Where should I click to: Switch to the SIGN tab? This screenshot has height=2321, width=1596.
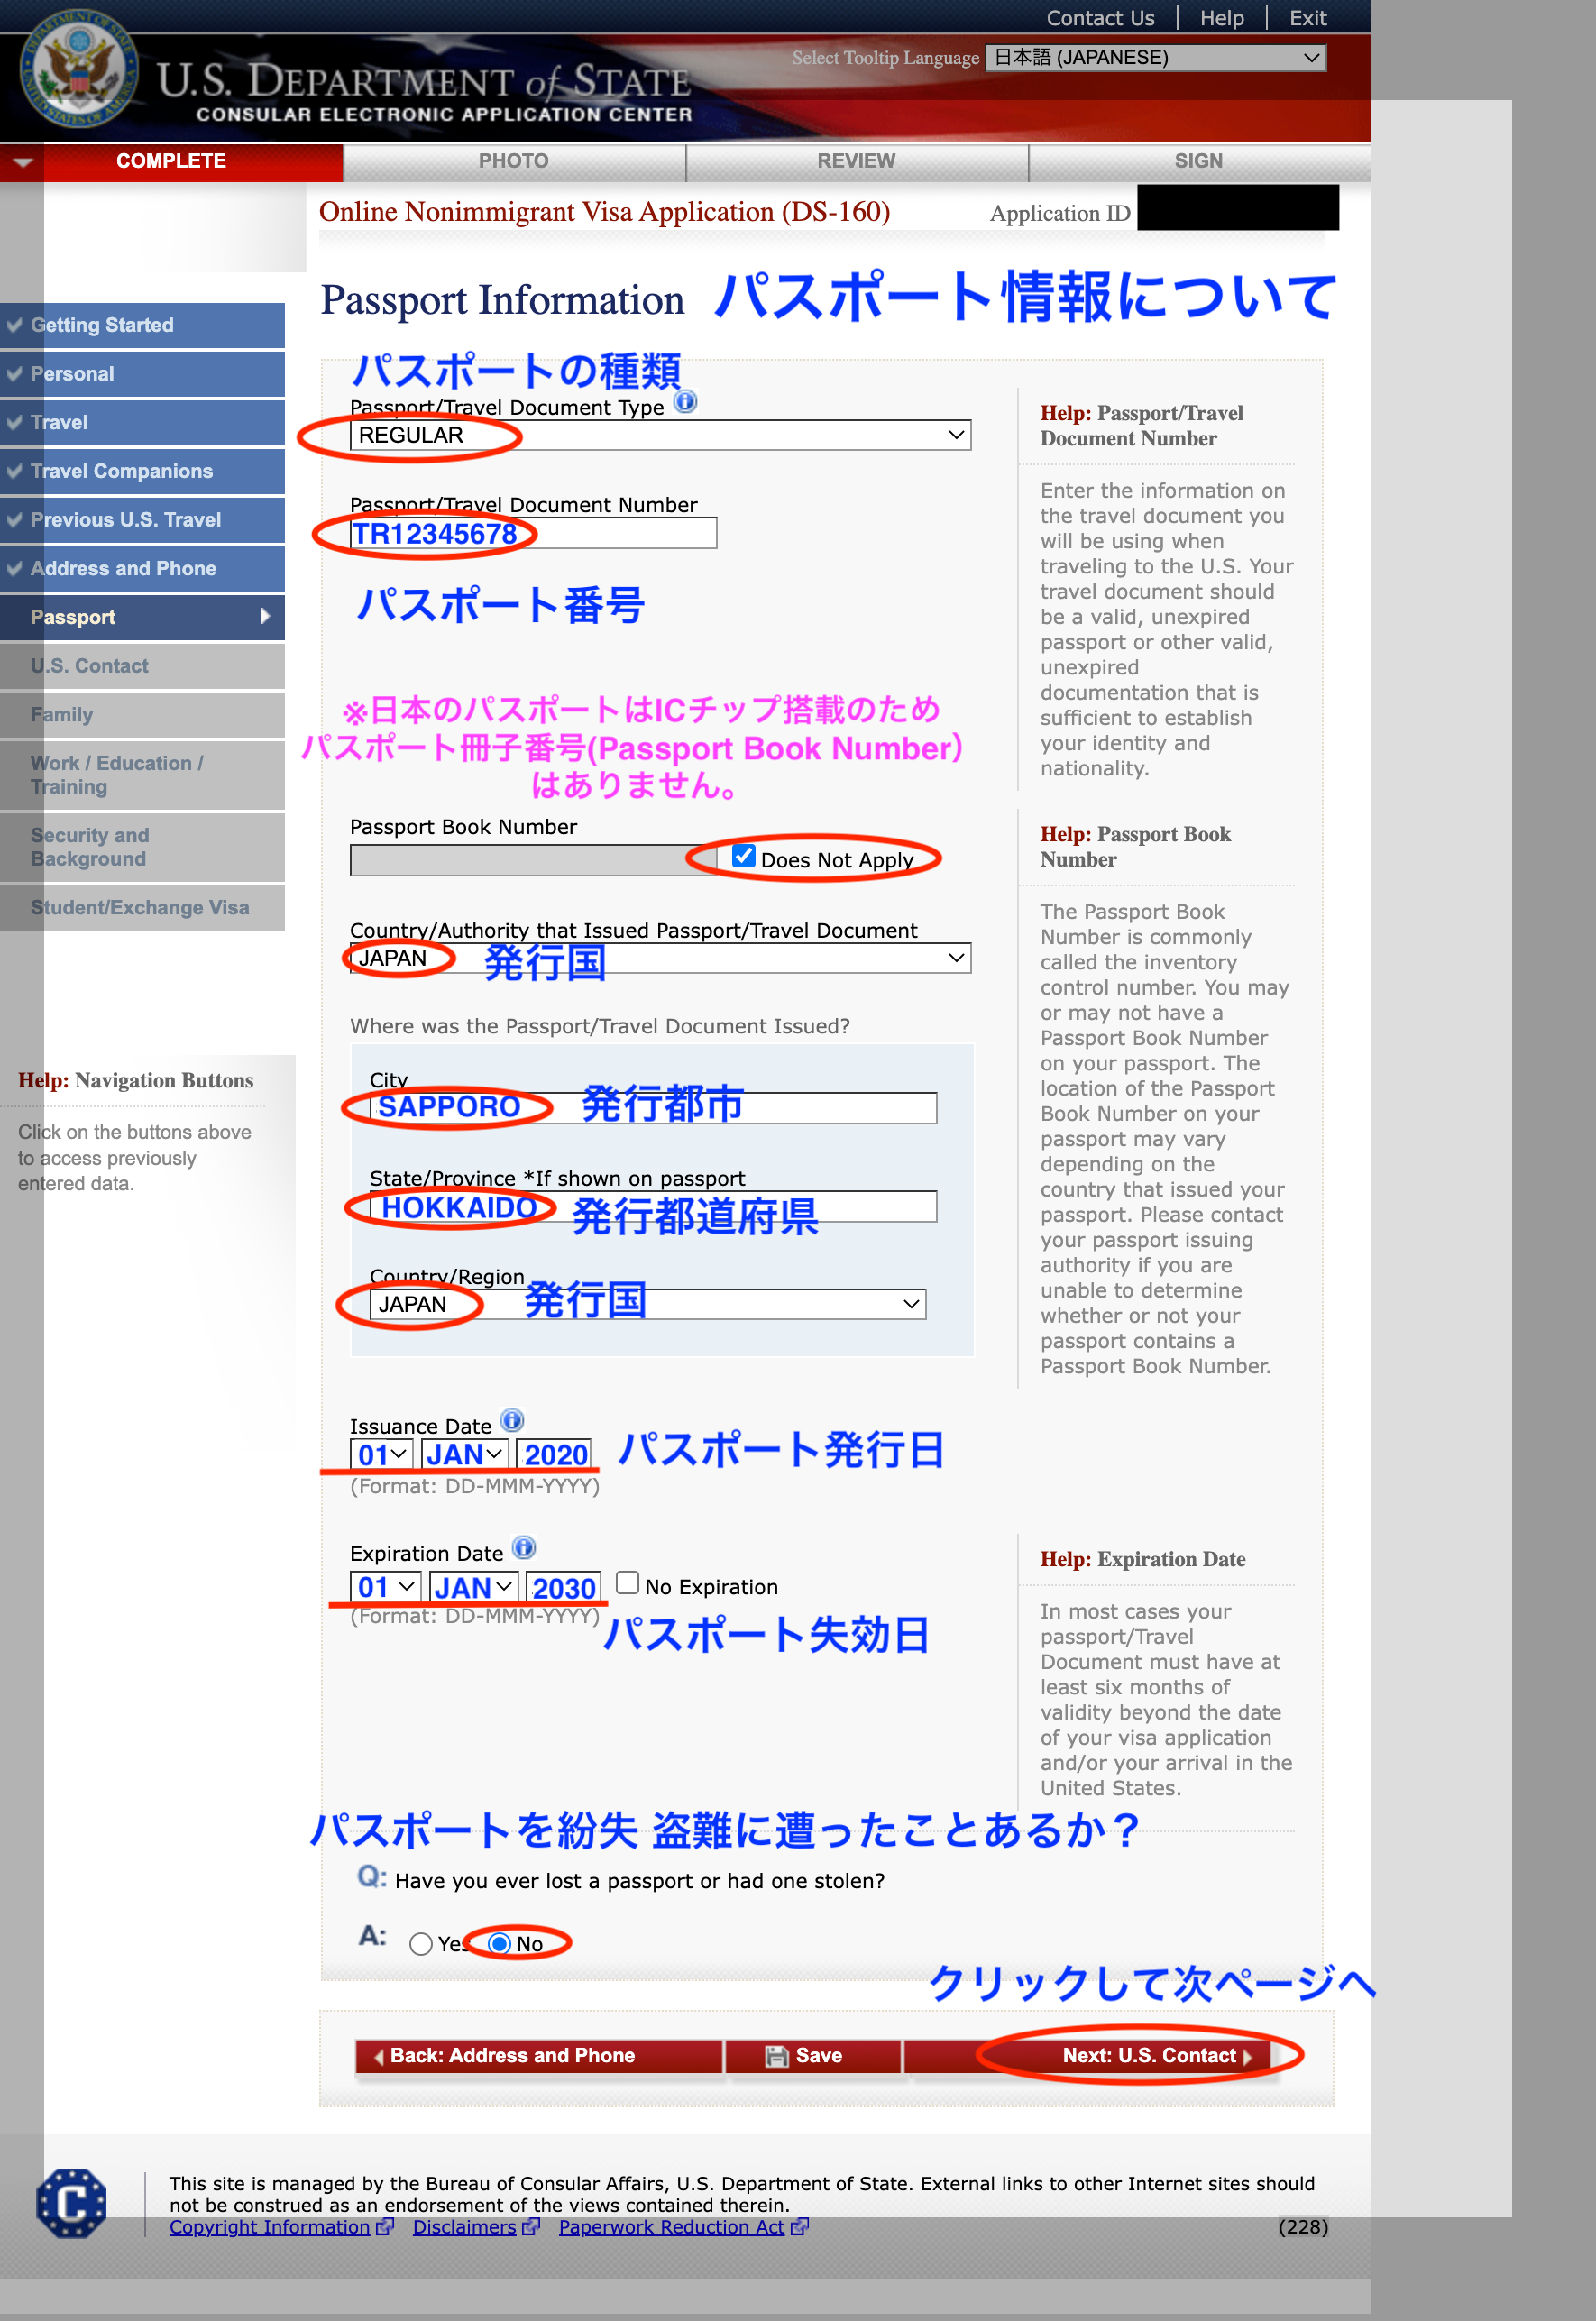click(1199, 161)
